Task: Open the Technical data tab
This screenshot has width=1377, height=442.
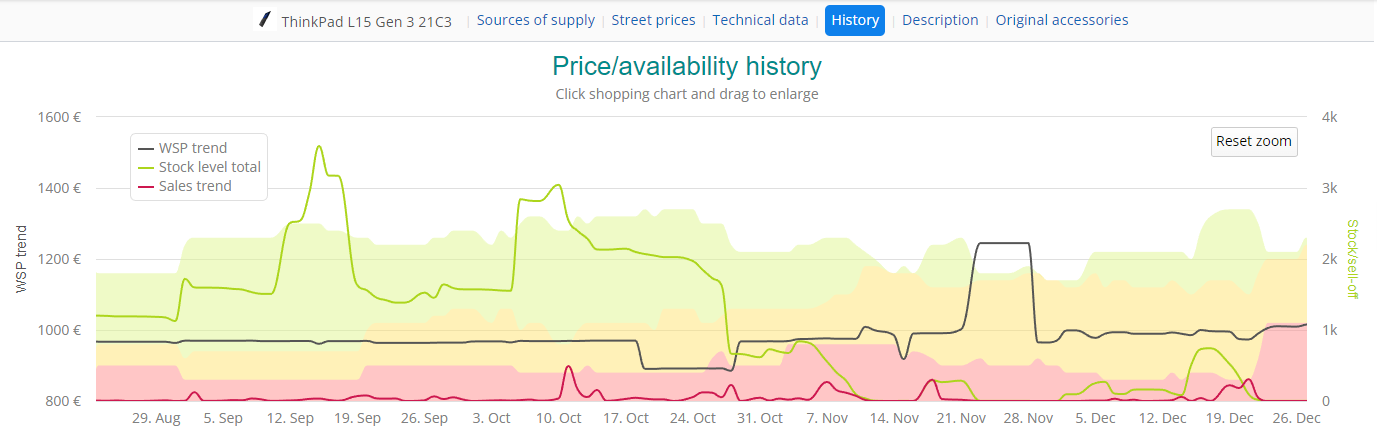Action: tap(760, 20)
